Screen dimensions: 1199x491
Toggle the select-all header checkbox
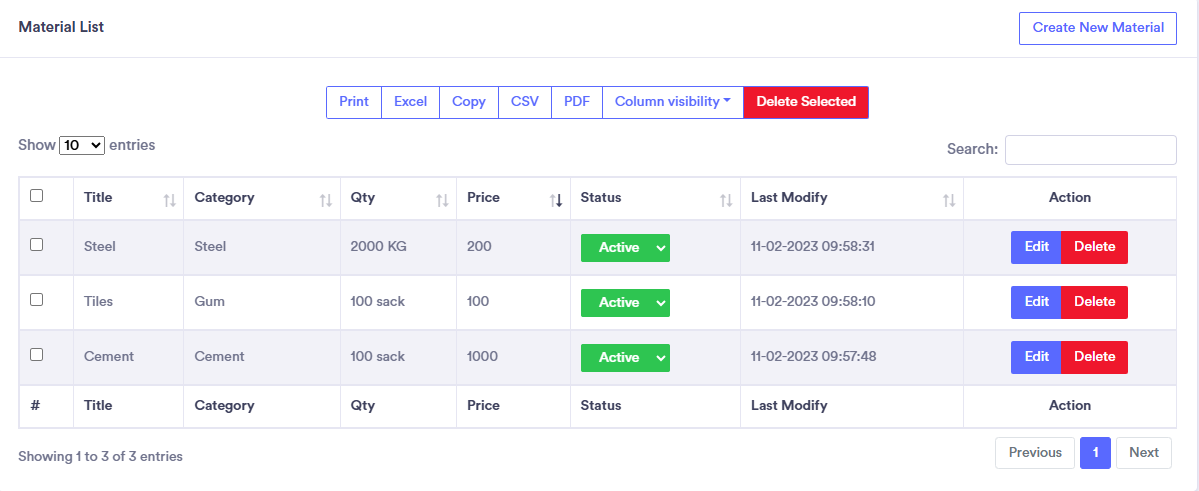(x=37, y=196)
